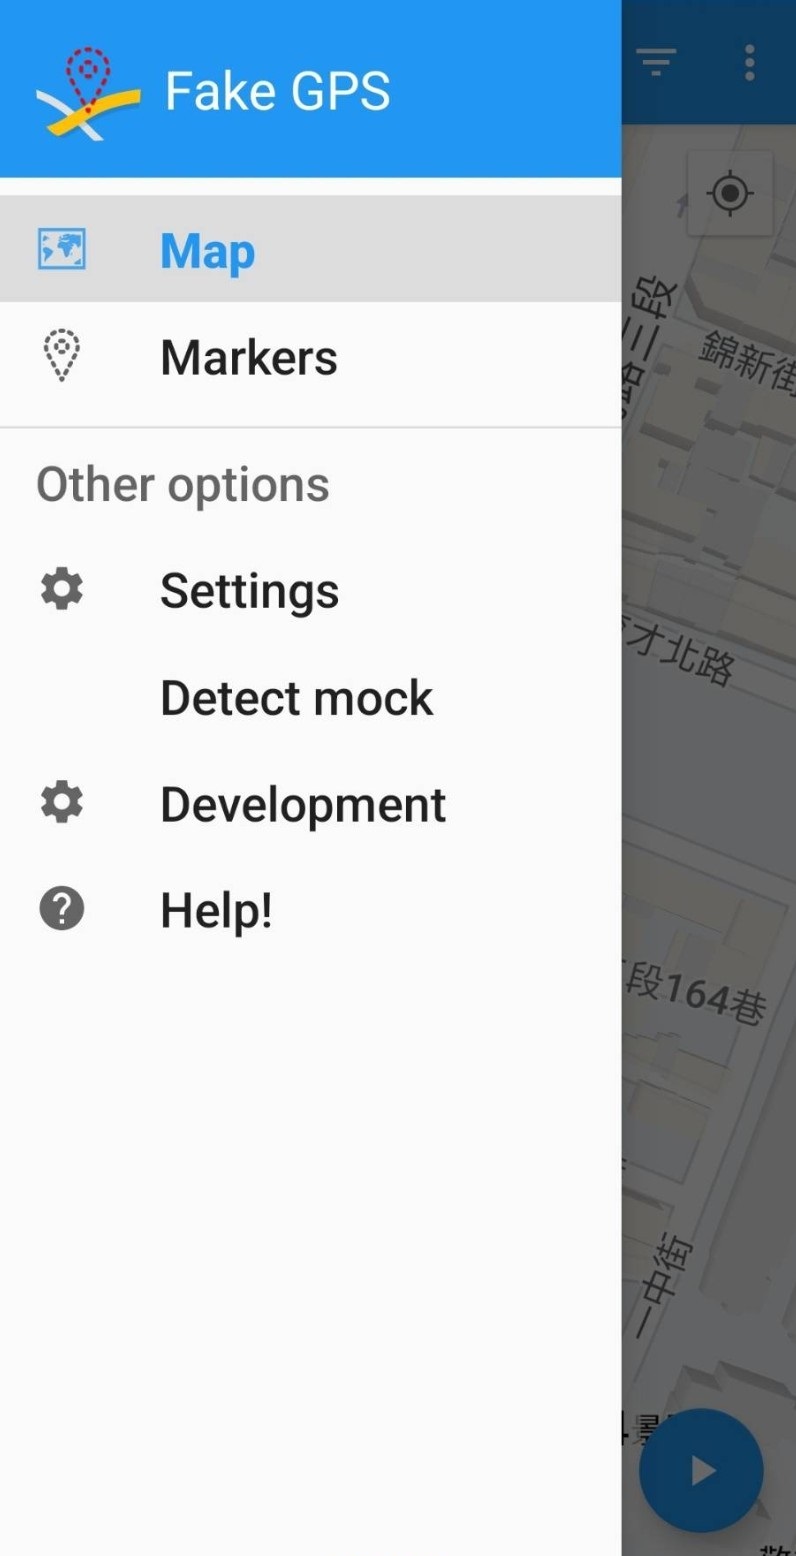Start mock location with play button

[x=702, y=1470]
